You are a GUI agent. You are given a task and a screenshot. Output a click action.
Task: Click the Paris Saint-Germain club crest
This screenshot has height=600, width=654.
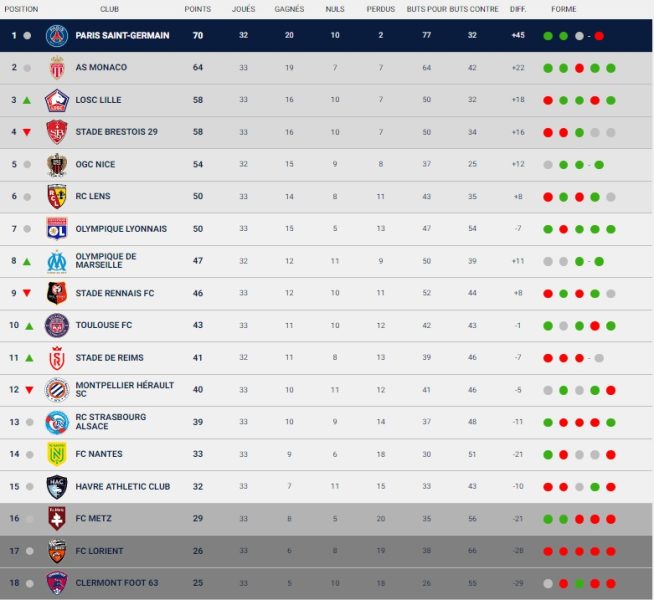57,35
